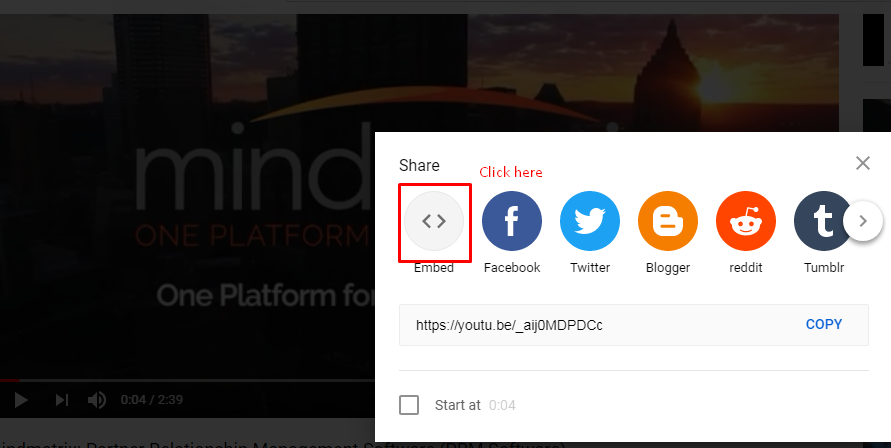The image size is (891, 448).
Task: Click the Embed share icon
Action: point(434,221)
